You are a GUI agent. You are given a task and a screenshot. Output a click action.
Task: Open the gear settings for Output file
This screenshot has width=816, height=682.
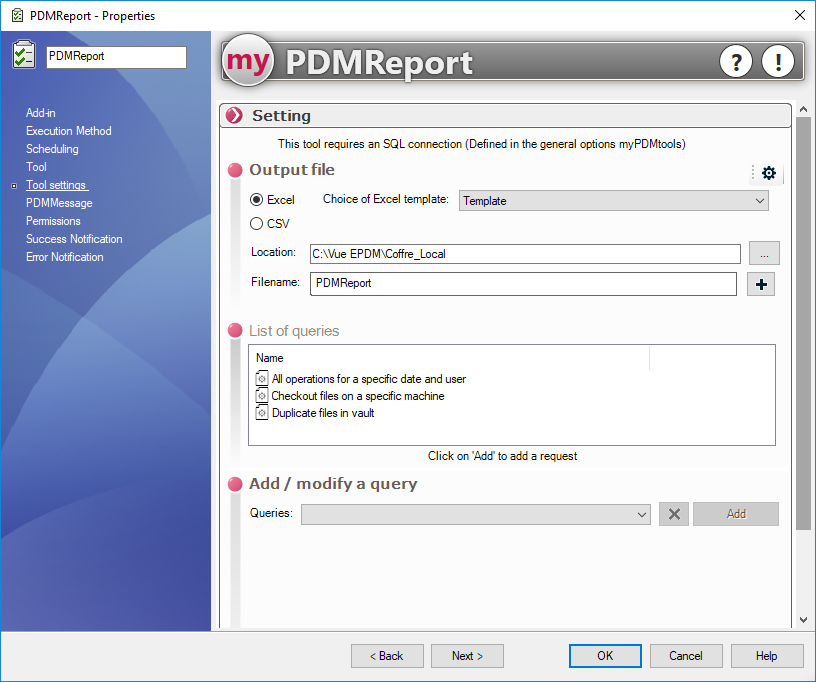pyautogui.click(x=768, y=173)
